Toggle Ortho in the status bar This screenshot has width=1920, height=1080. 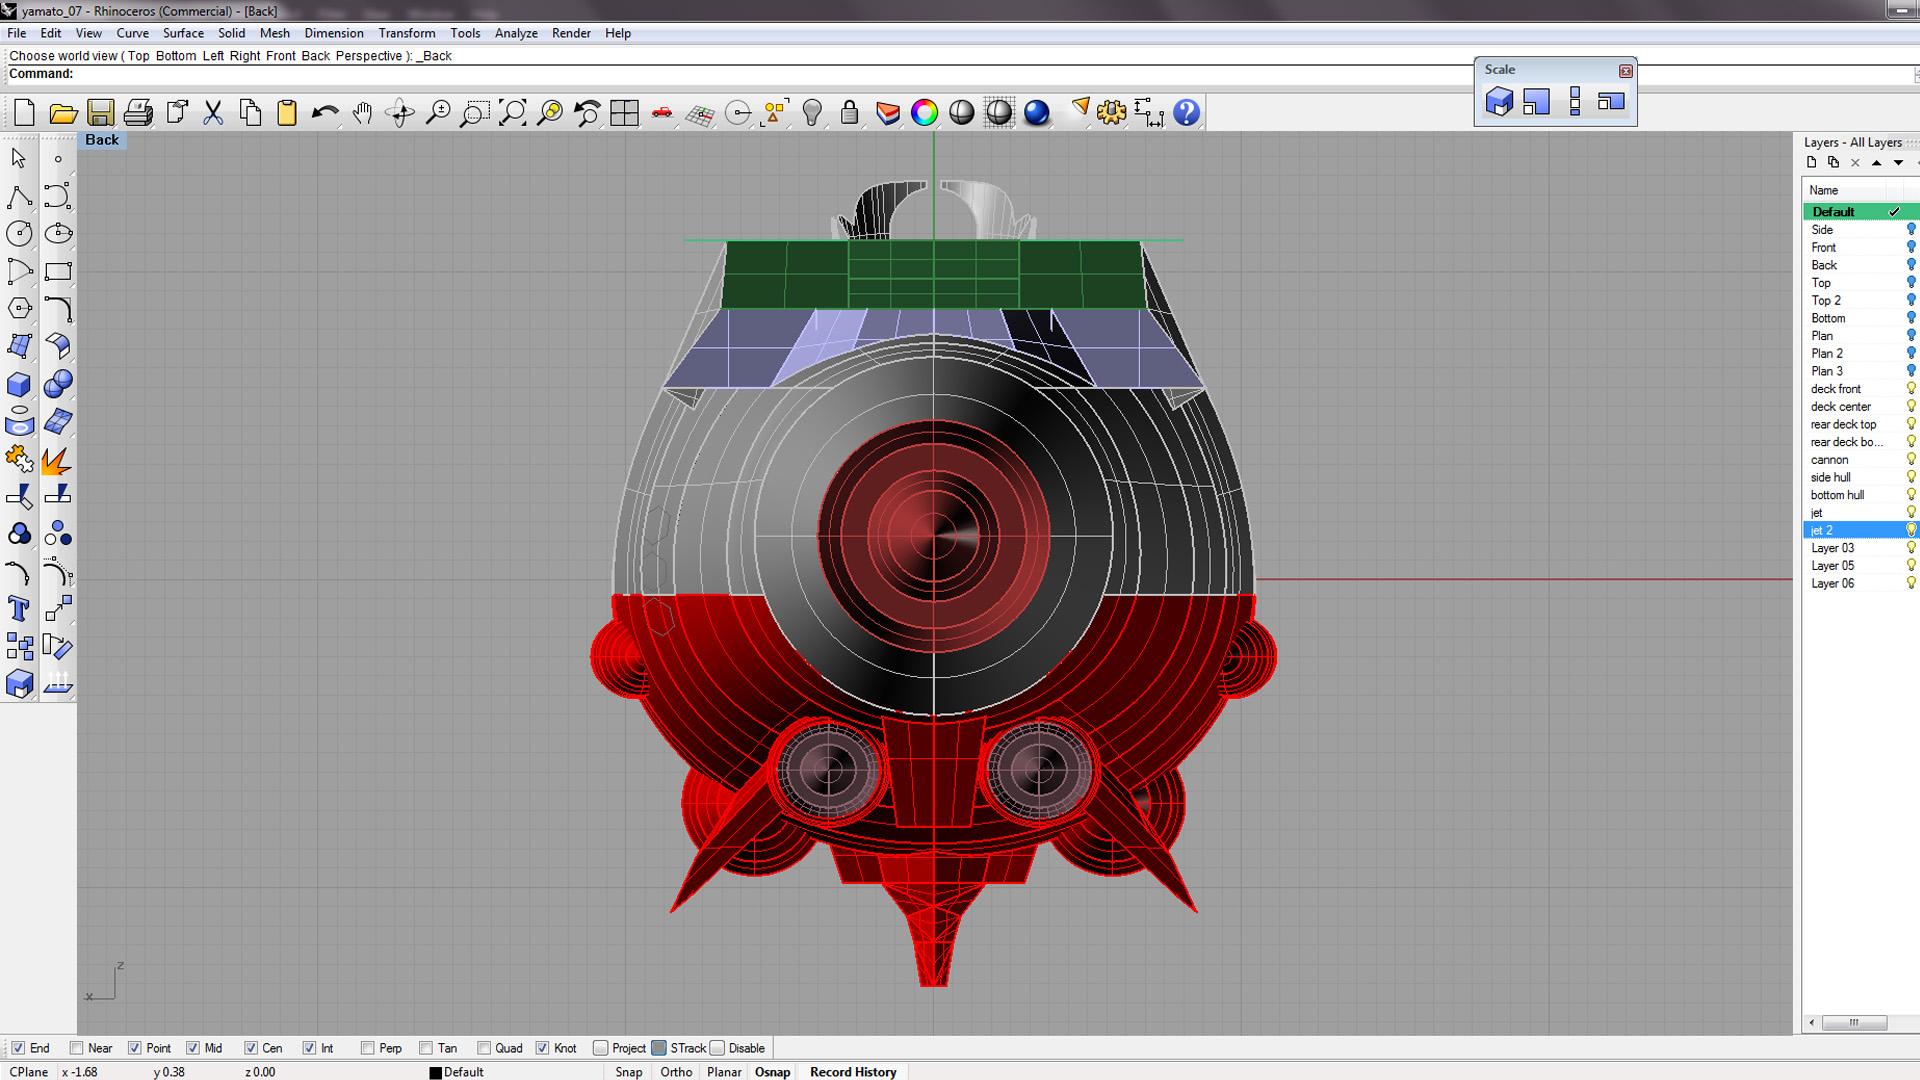(676, 1072)
